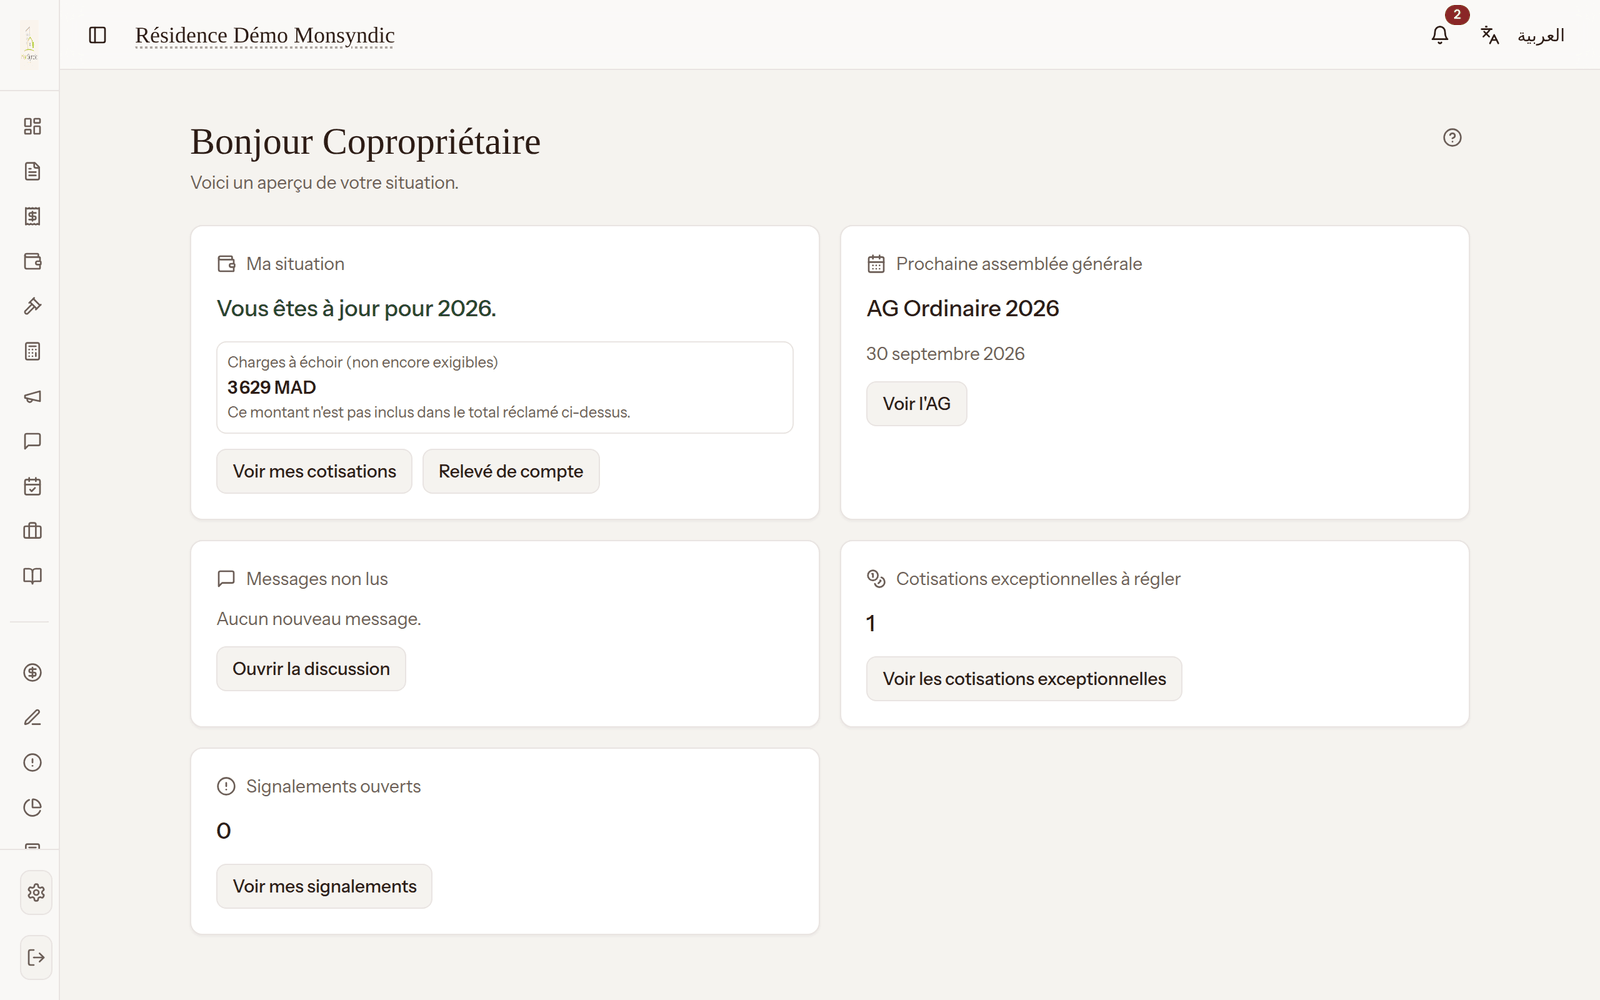Open the open-book icon in sidebar
1600x1000 pixels.
click(32, 576)
